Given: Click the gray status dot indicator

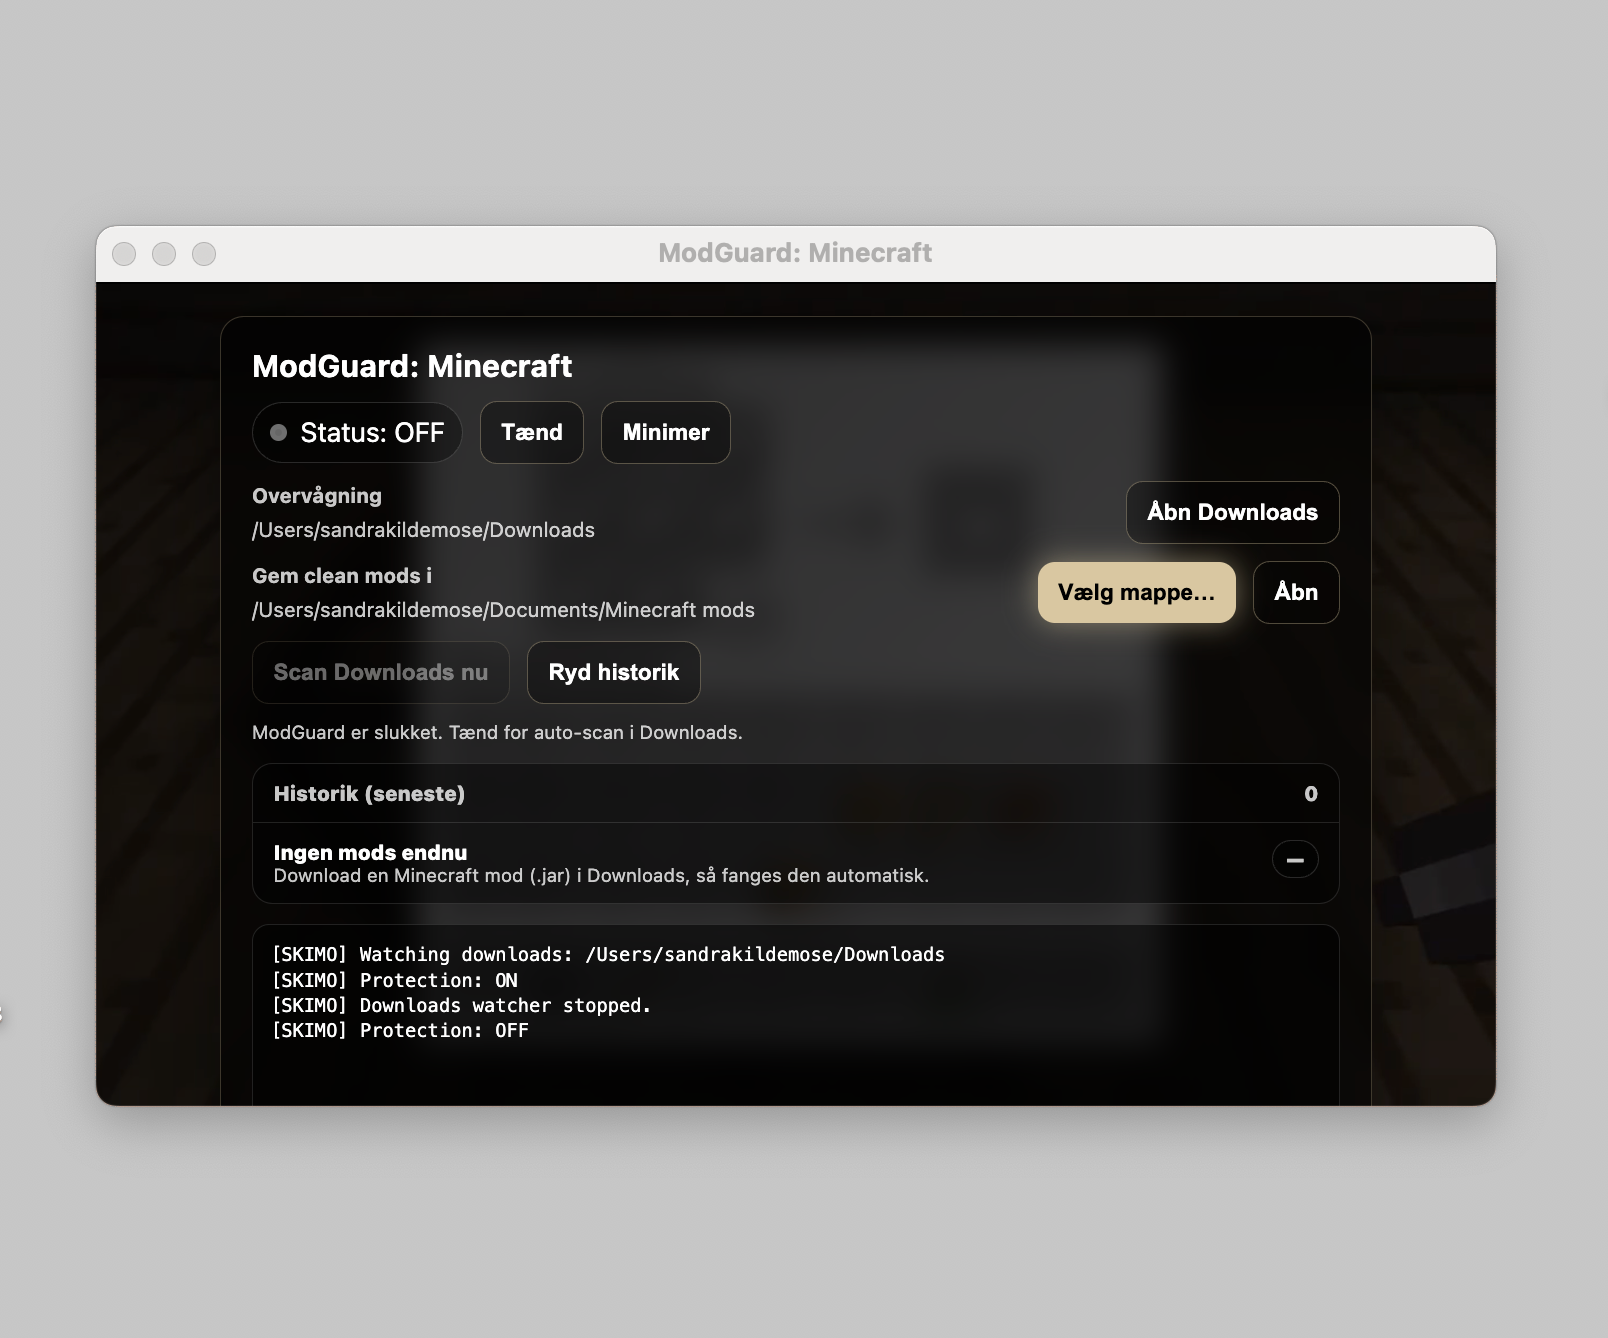Looking at the screenshot, I should click(x=279, y=433).
